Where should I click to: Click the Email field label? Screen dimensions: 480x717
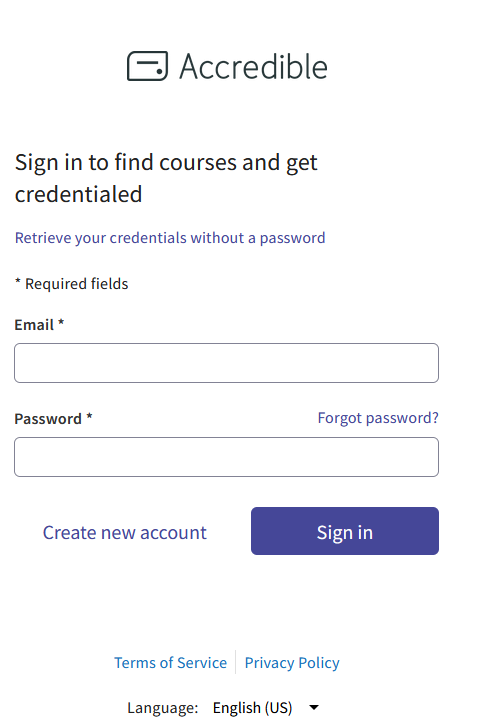(x=34, y=325)
